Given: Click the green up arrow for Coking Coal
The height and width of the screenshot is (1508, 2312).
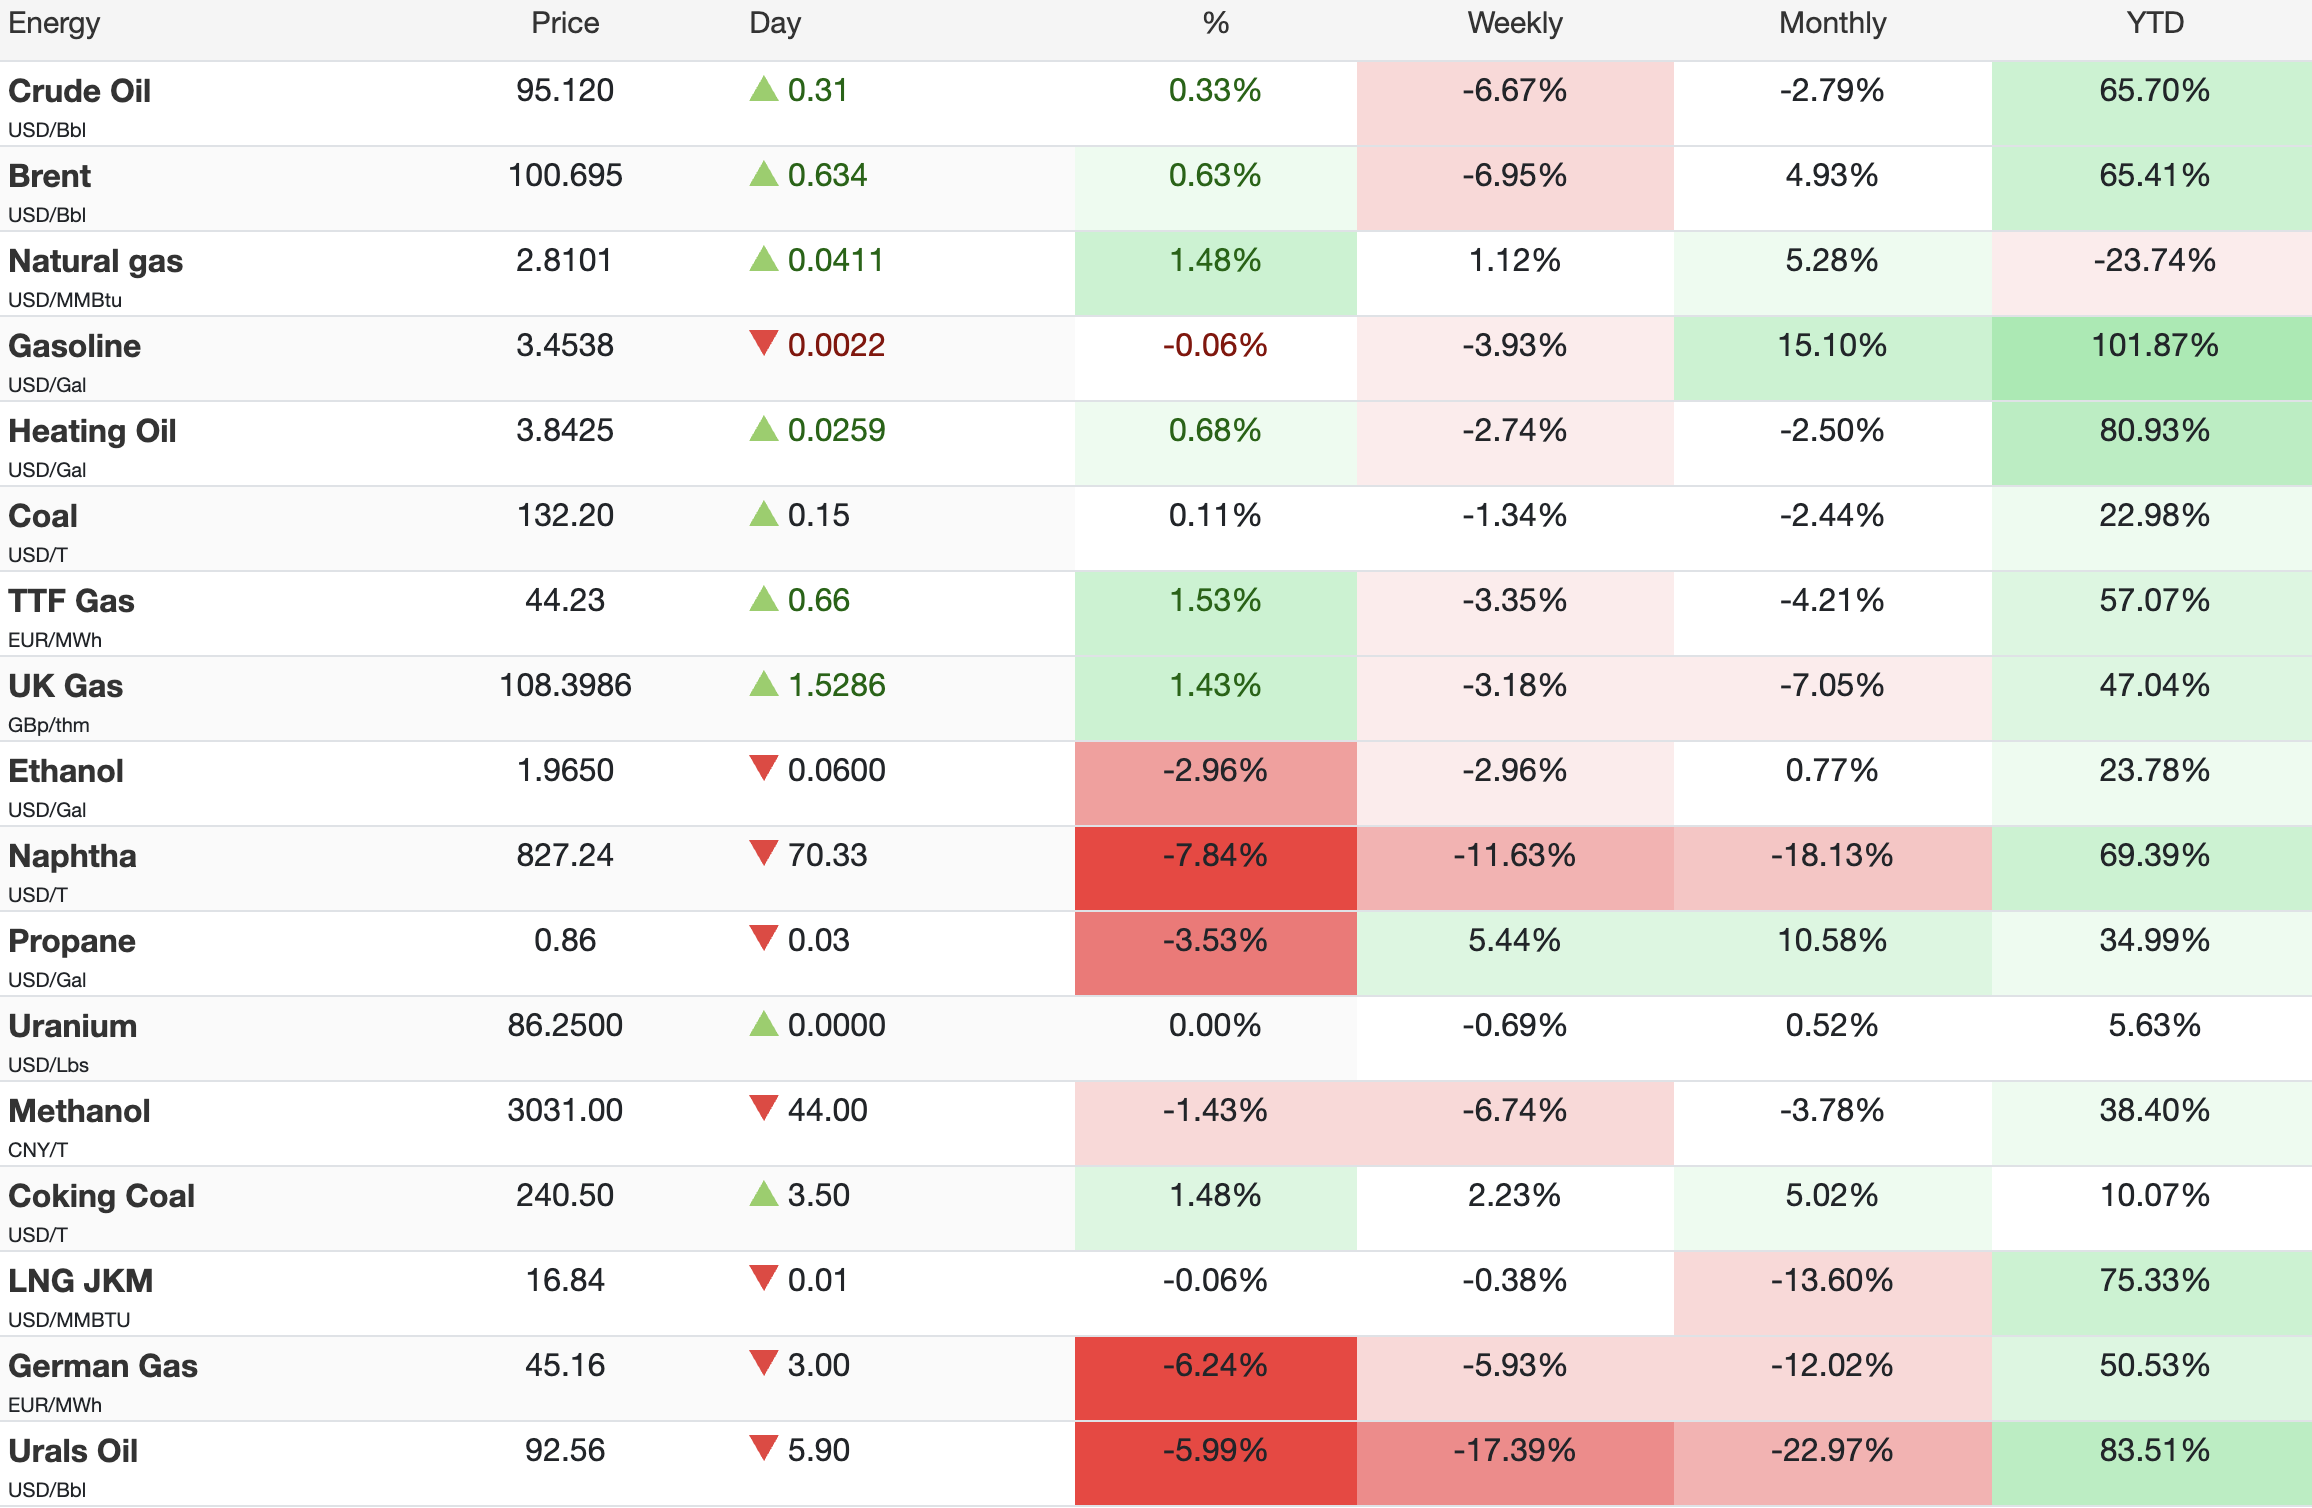Looking at the screenshot, I should click(764, 1194).
